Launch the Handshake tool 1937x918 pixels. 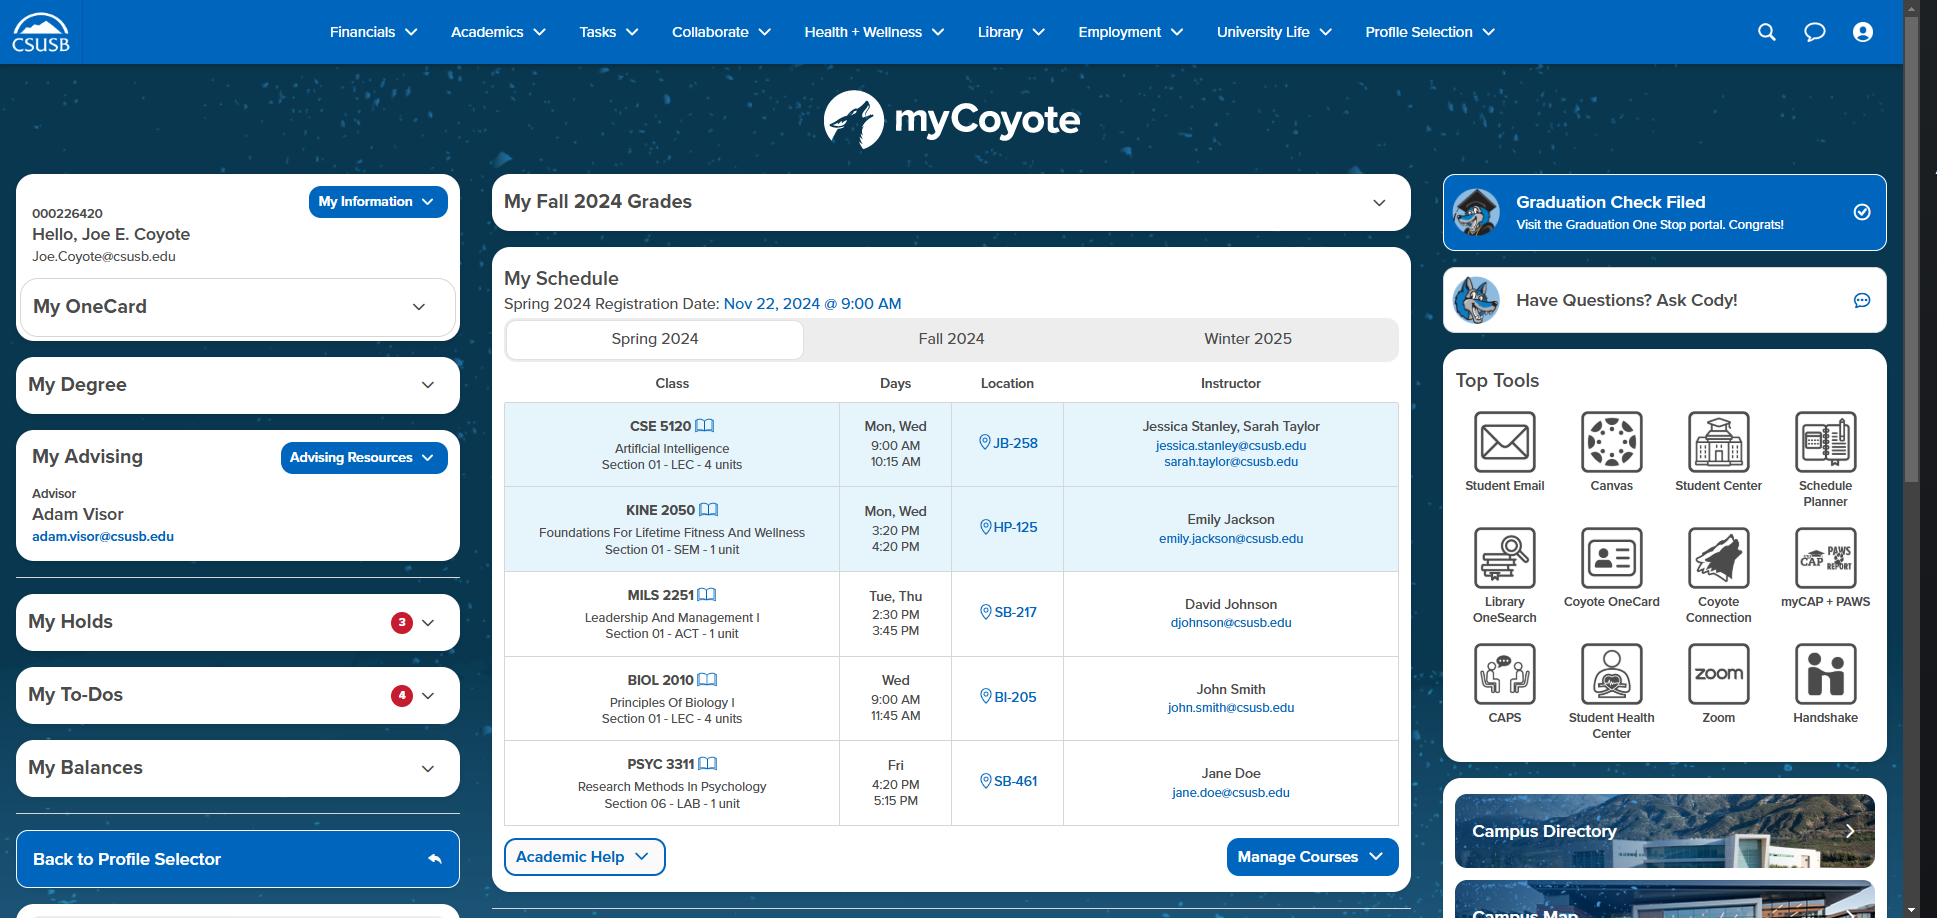pyautogui.click(x=1825, y=674)
